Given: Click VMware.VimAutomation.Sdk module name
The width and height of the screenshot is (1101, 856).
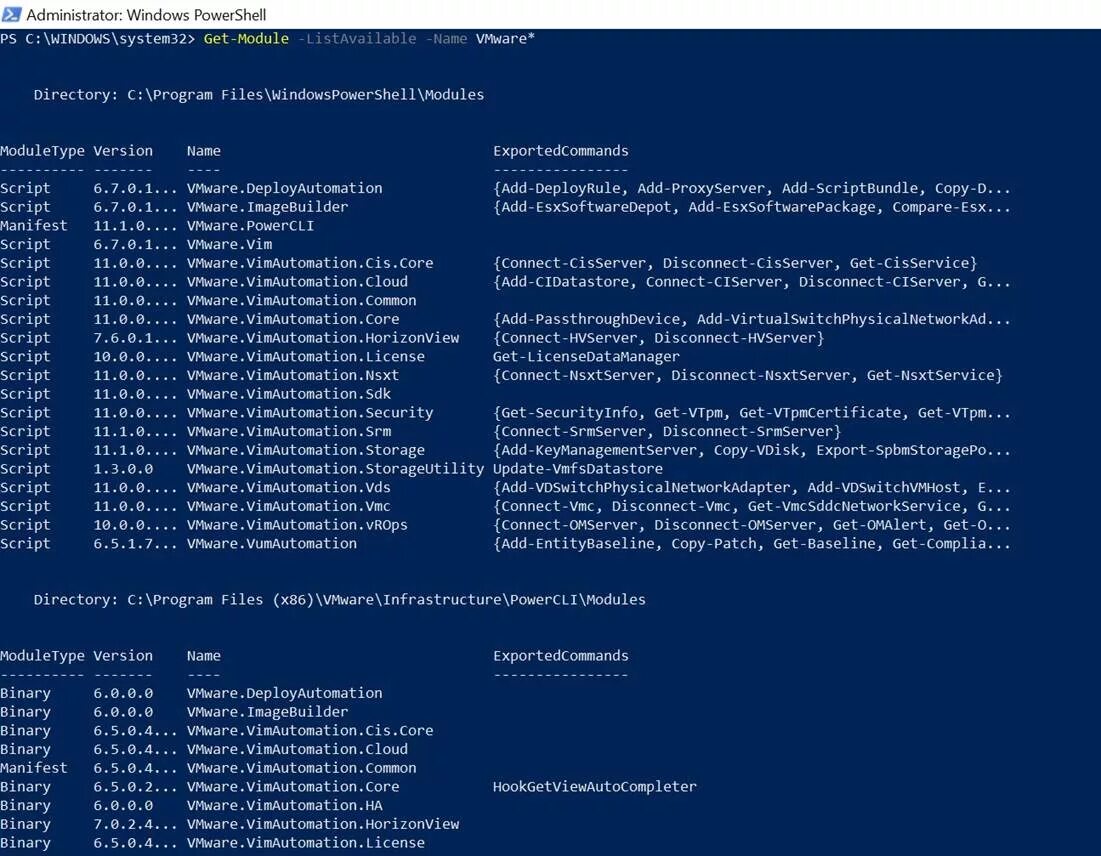Looking at the screenshot, I should pyautogui.click(x=289, y=394).
